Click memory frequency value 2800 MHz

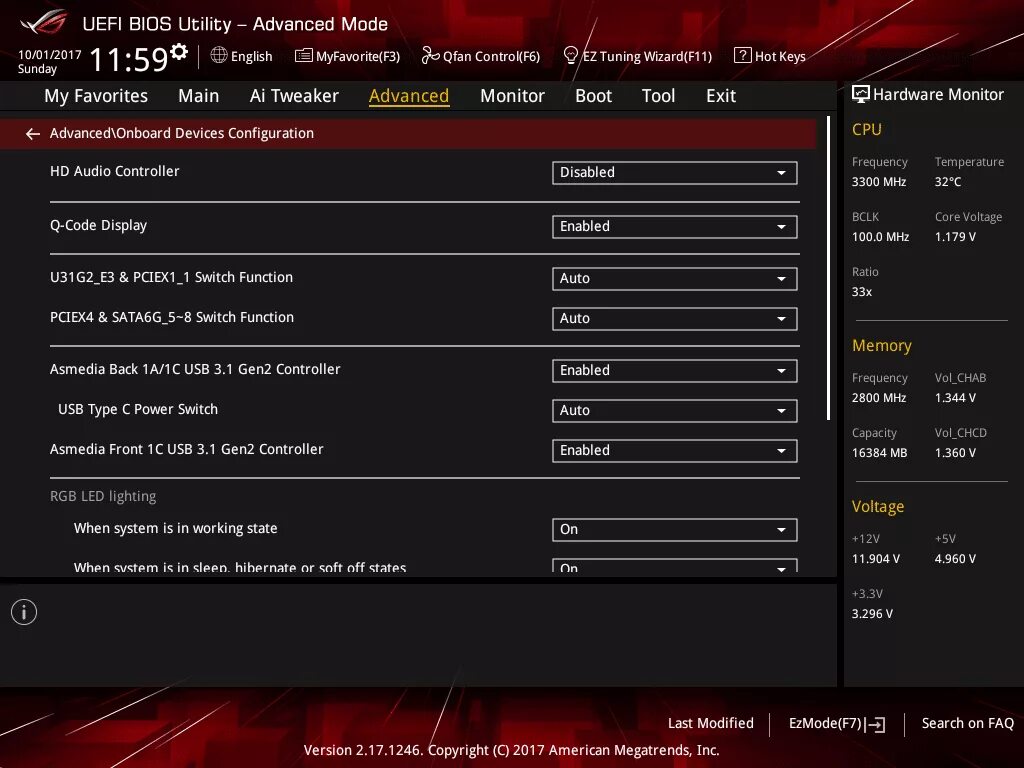click(878, 398)
